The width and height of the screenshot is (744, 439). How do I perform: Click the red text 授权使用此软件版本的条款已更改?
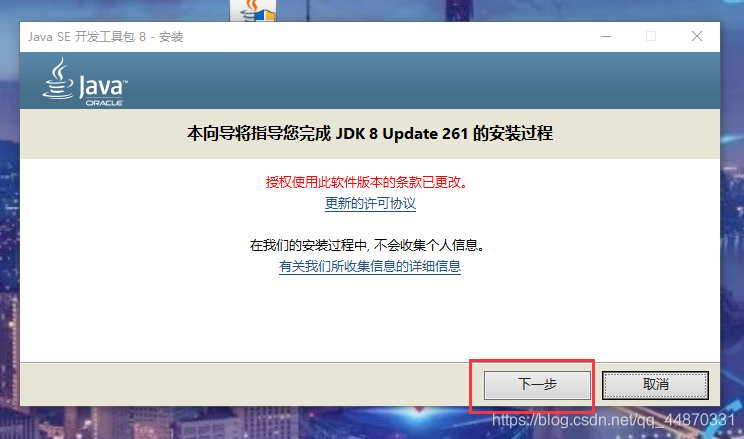(x=366, y=182)
